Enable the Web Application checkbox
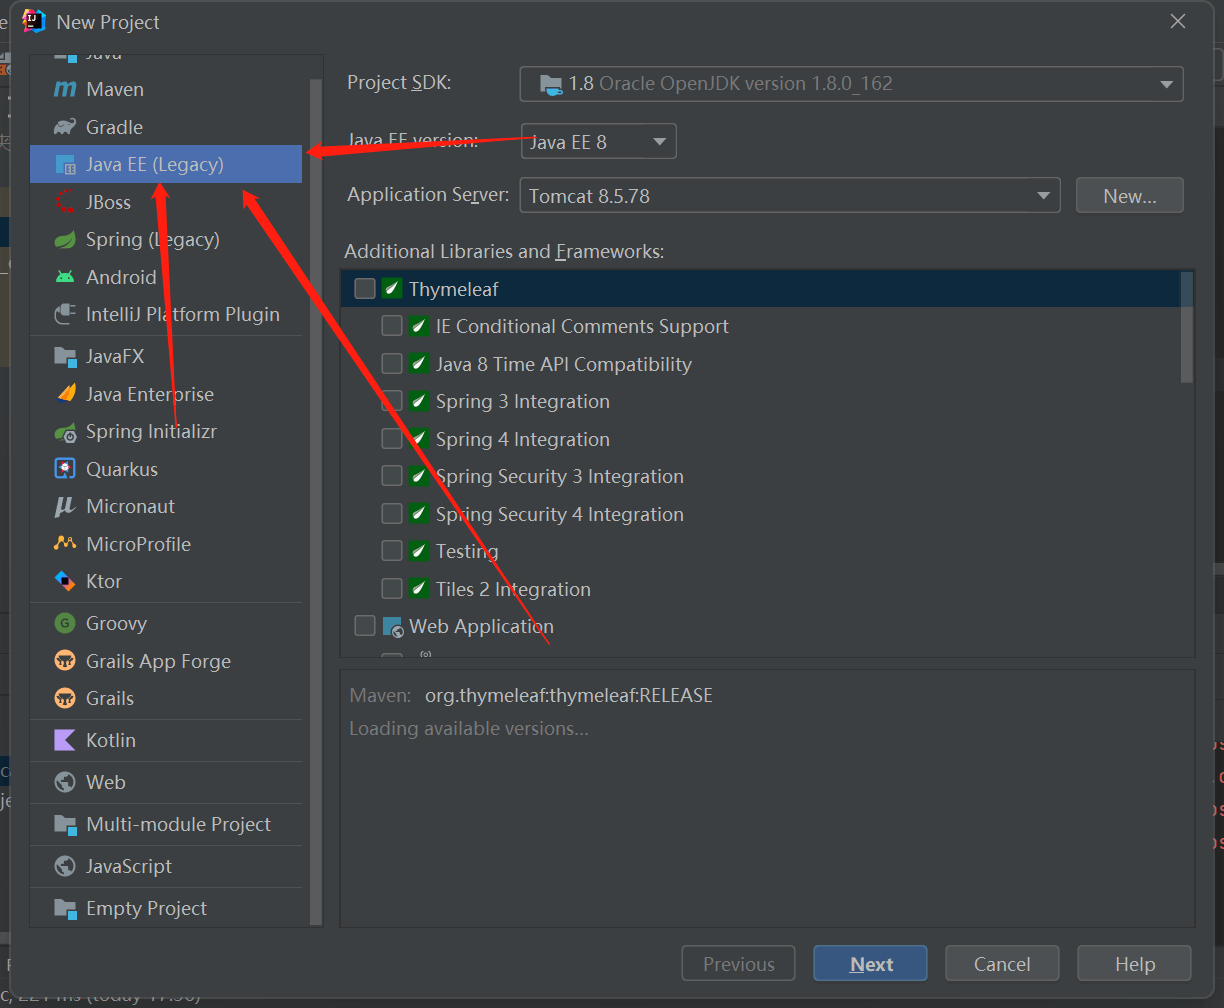1224x1008 pixels. coord(365,626)
